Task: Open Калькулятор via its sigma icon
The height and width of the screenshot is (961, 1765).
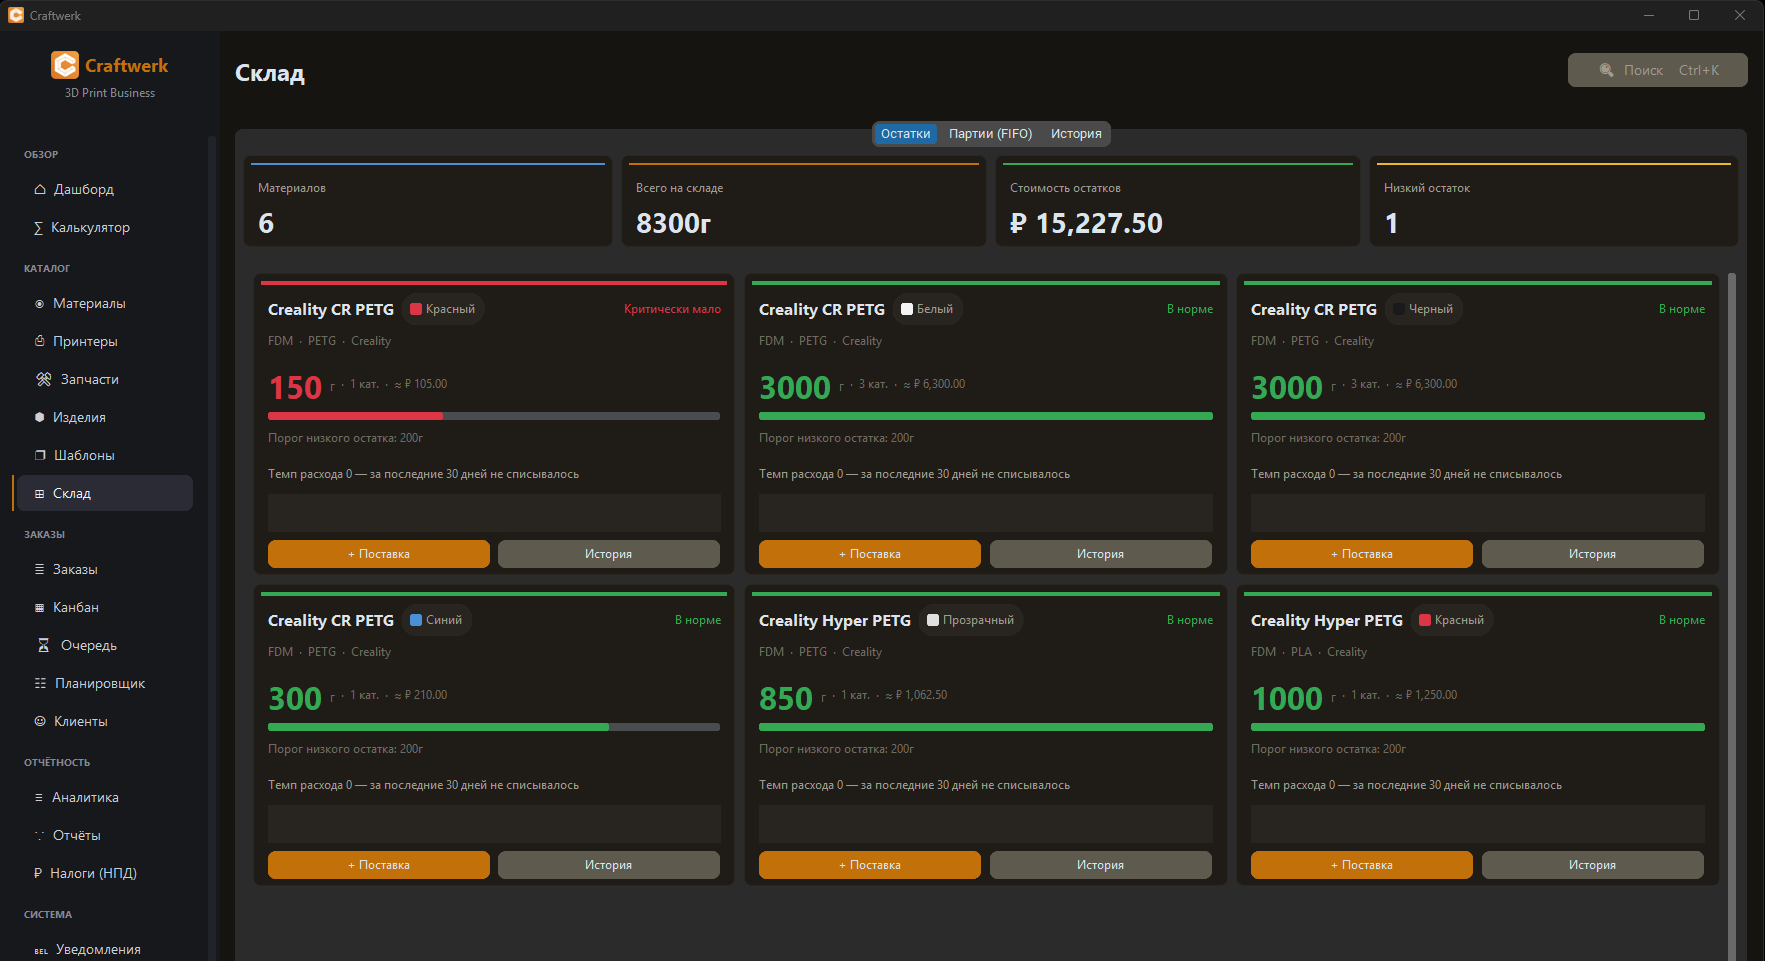Action: [x=38, y=228]
